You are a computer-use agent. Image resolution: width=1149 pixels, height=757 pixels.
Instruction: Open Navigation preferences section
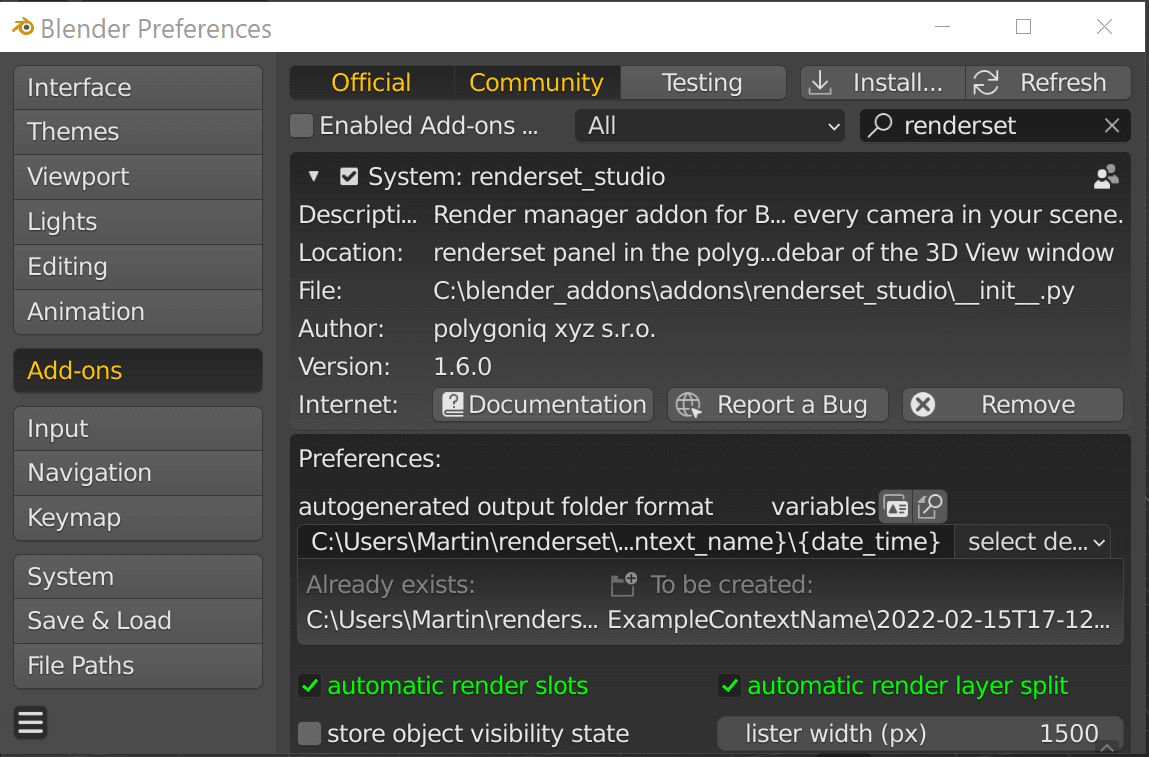click(138, 473)
